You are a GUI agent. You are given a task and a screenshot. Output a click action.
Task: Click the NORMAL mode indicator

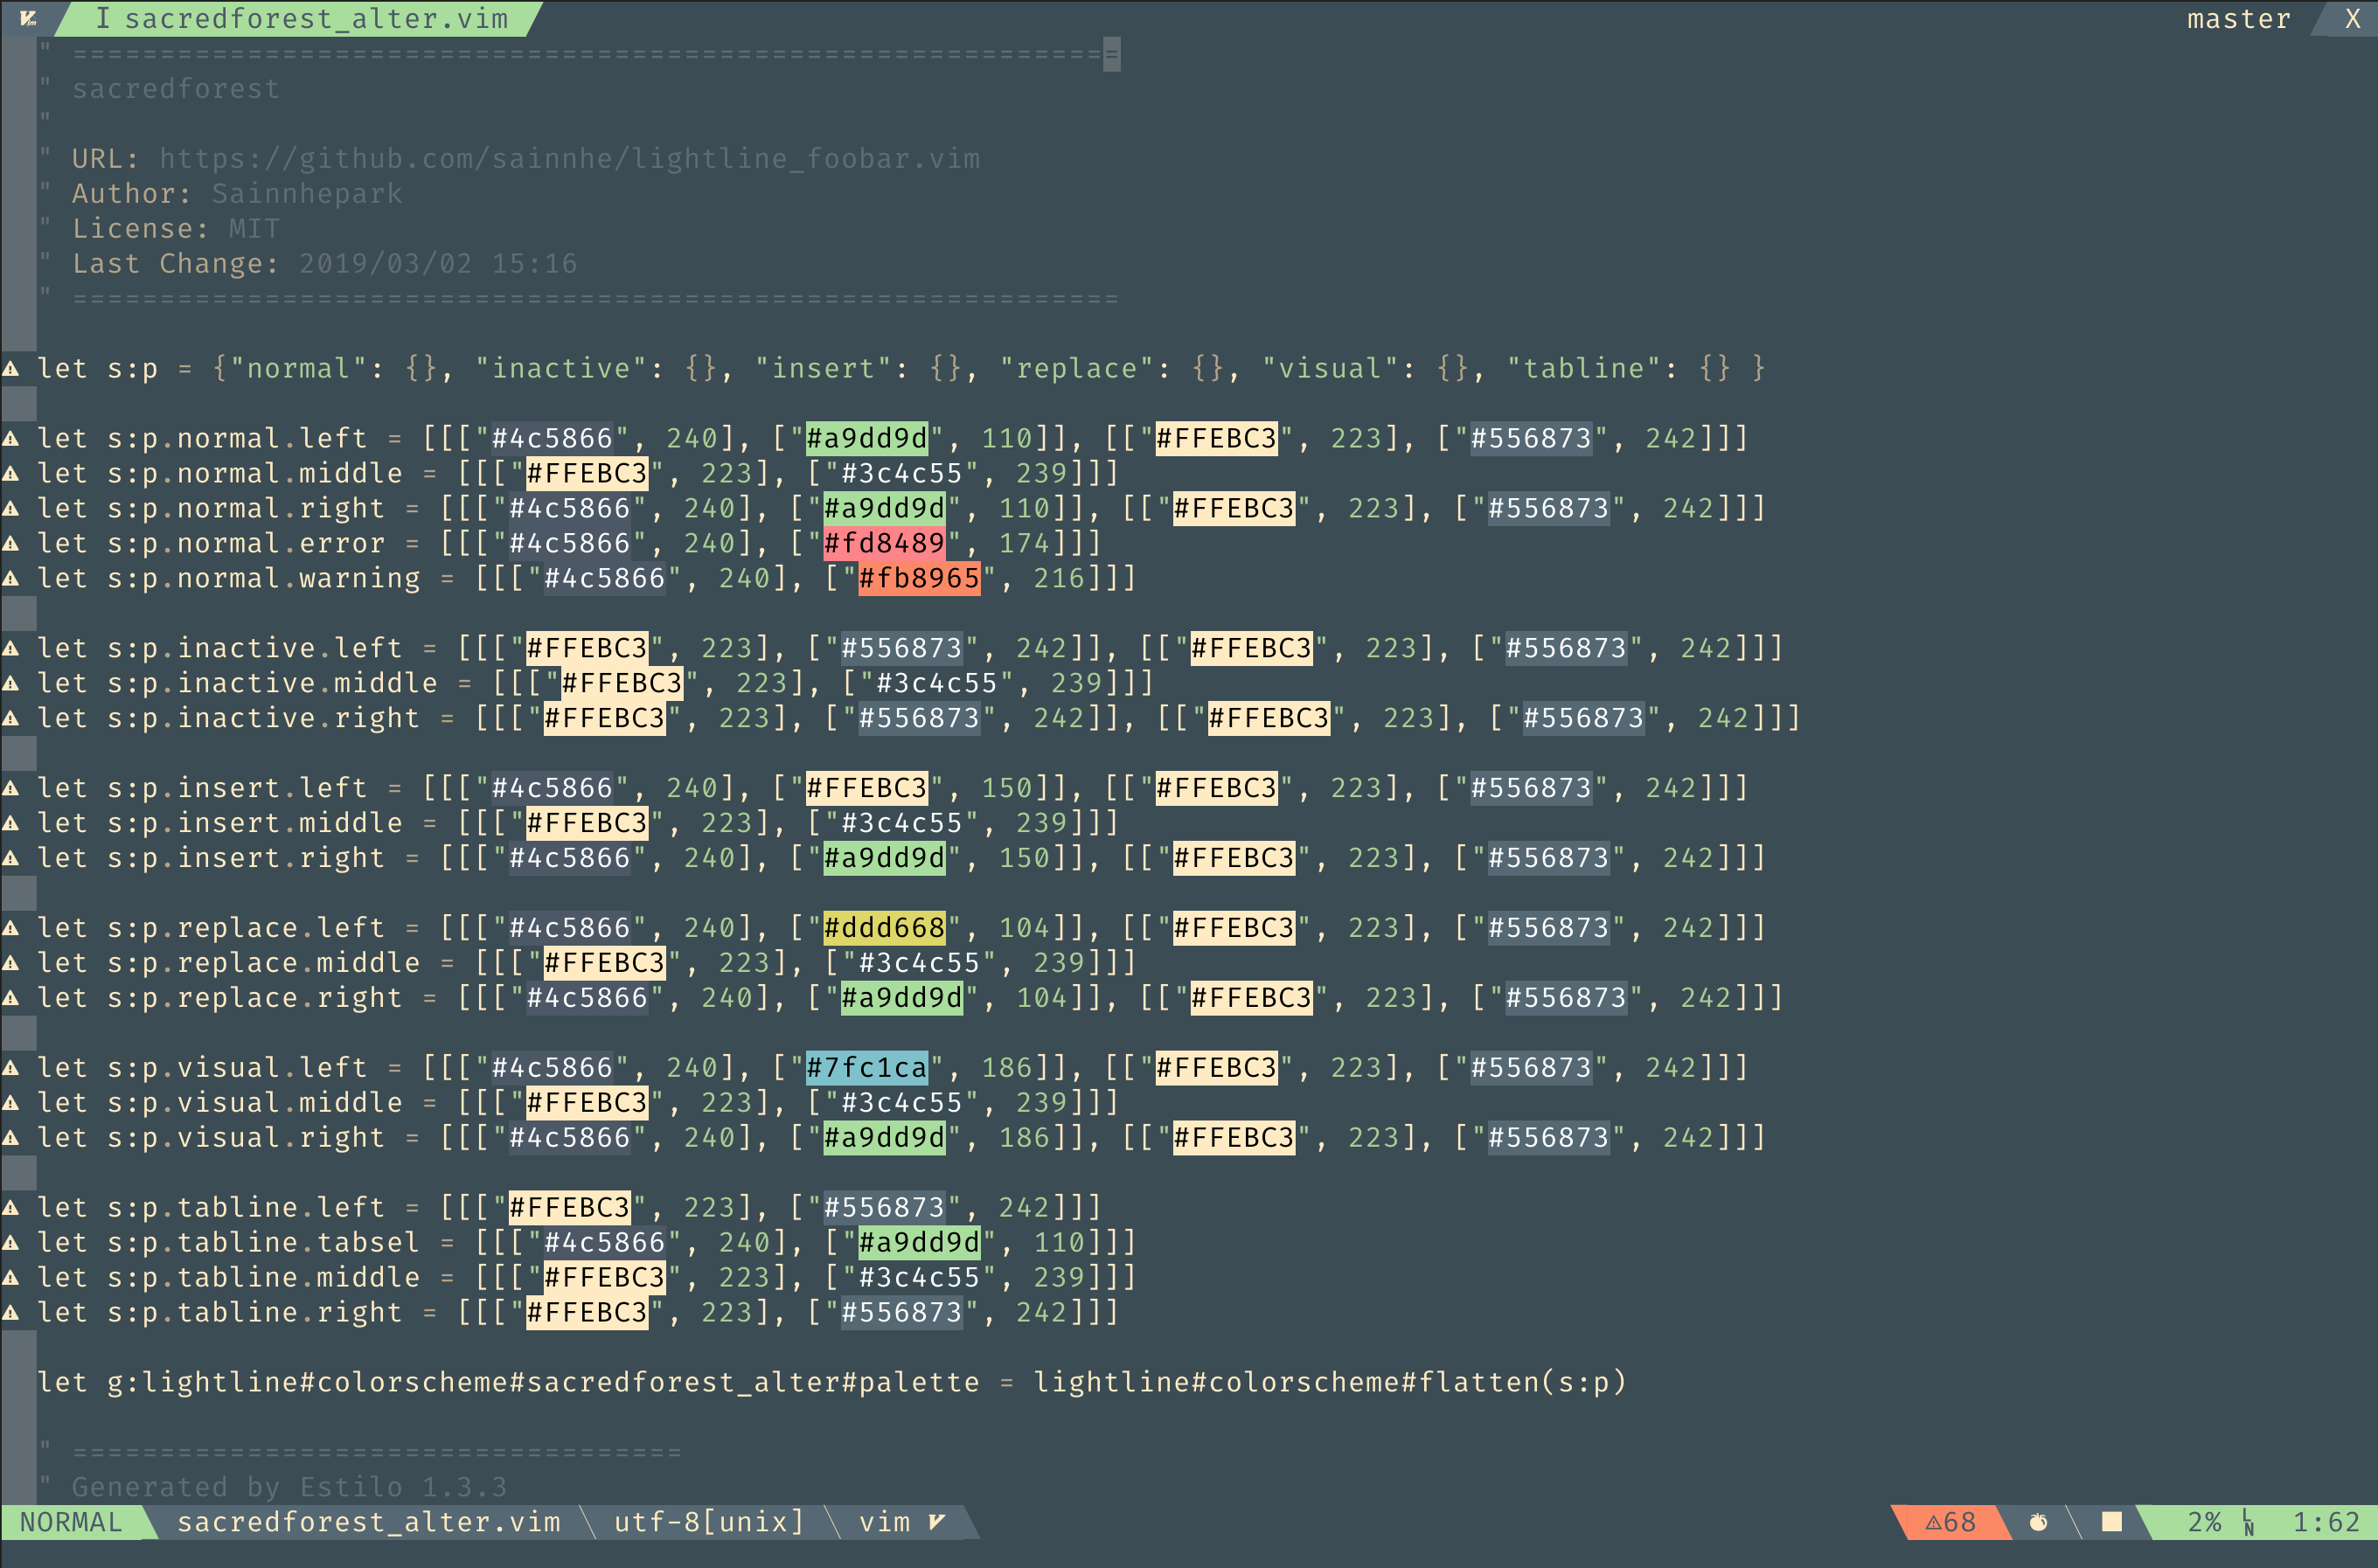[71, 1522]
